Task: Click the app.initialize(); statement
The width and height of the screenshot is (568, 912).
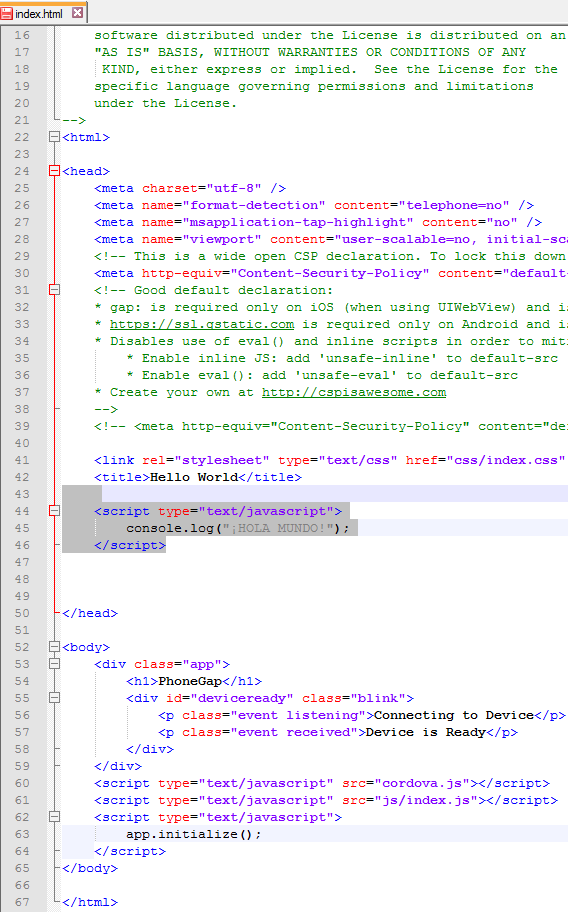Action: tap(194, 834)
